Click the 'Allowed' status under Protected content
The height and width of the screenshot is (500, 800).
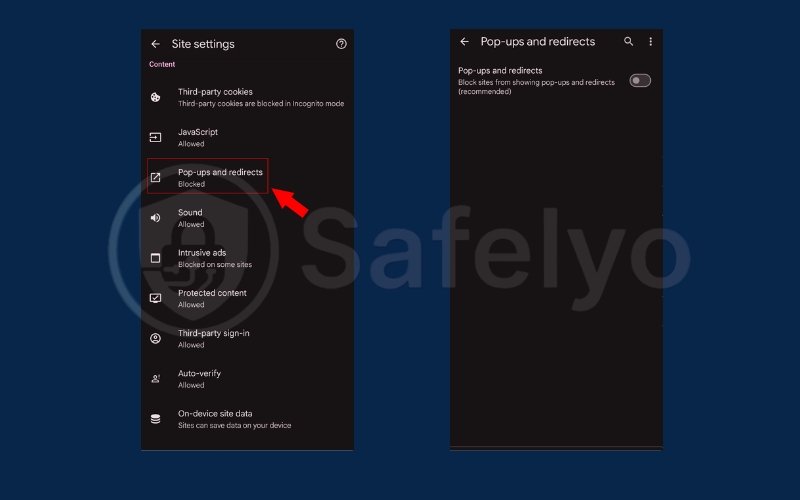tap(191, 305)
